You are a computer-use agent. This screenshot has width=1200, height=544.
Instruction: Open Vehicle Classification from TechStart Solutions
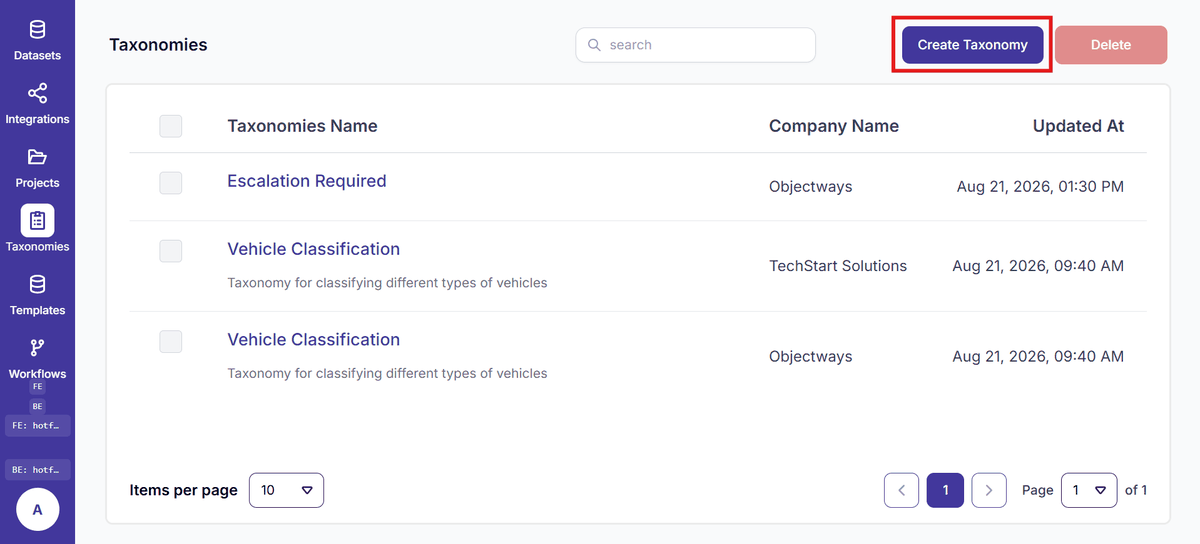314,249
